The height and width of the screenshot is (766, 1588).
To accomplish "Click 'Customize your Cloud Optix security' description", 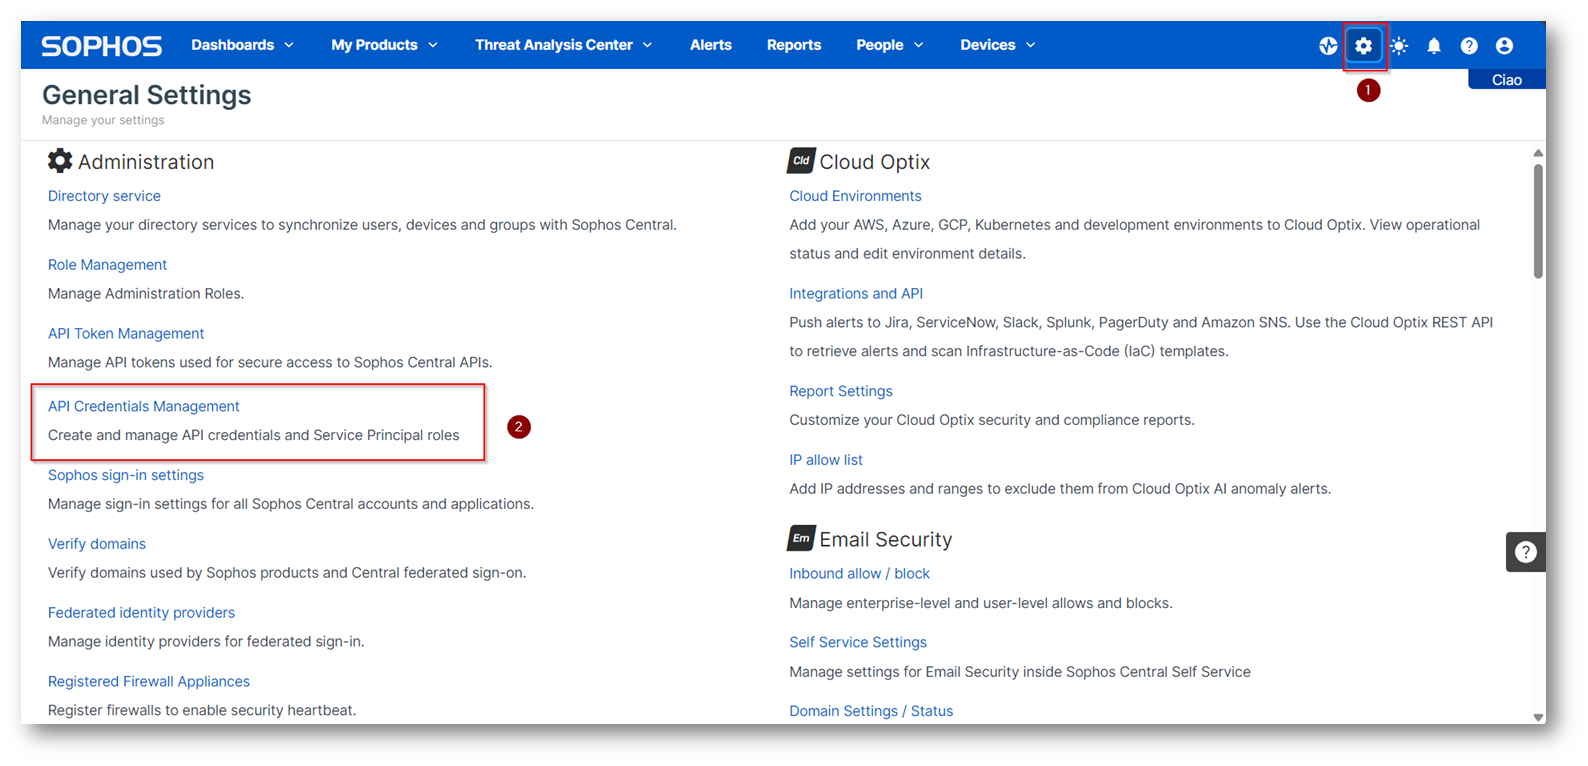I will point(992,420).
